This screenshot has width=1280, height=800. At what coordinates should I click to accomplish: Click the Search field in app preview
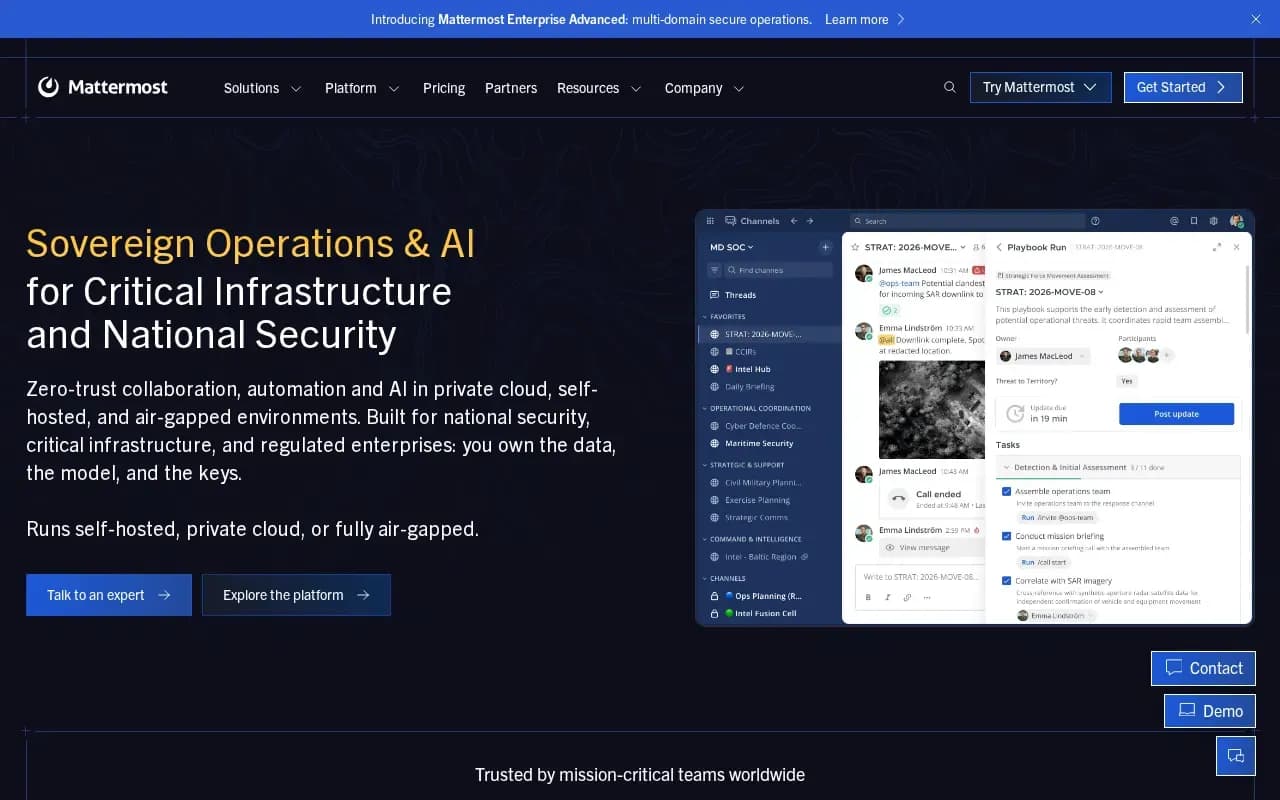(x=967, y=221)
